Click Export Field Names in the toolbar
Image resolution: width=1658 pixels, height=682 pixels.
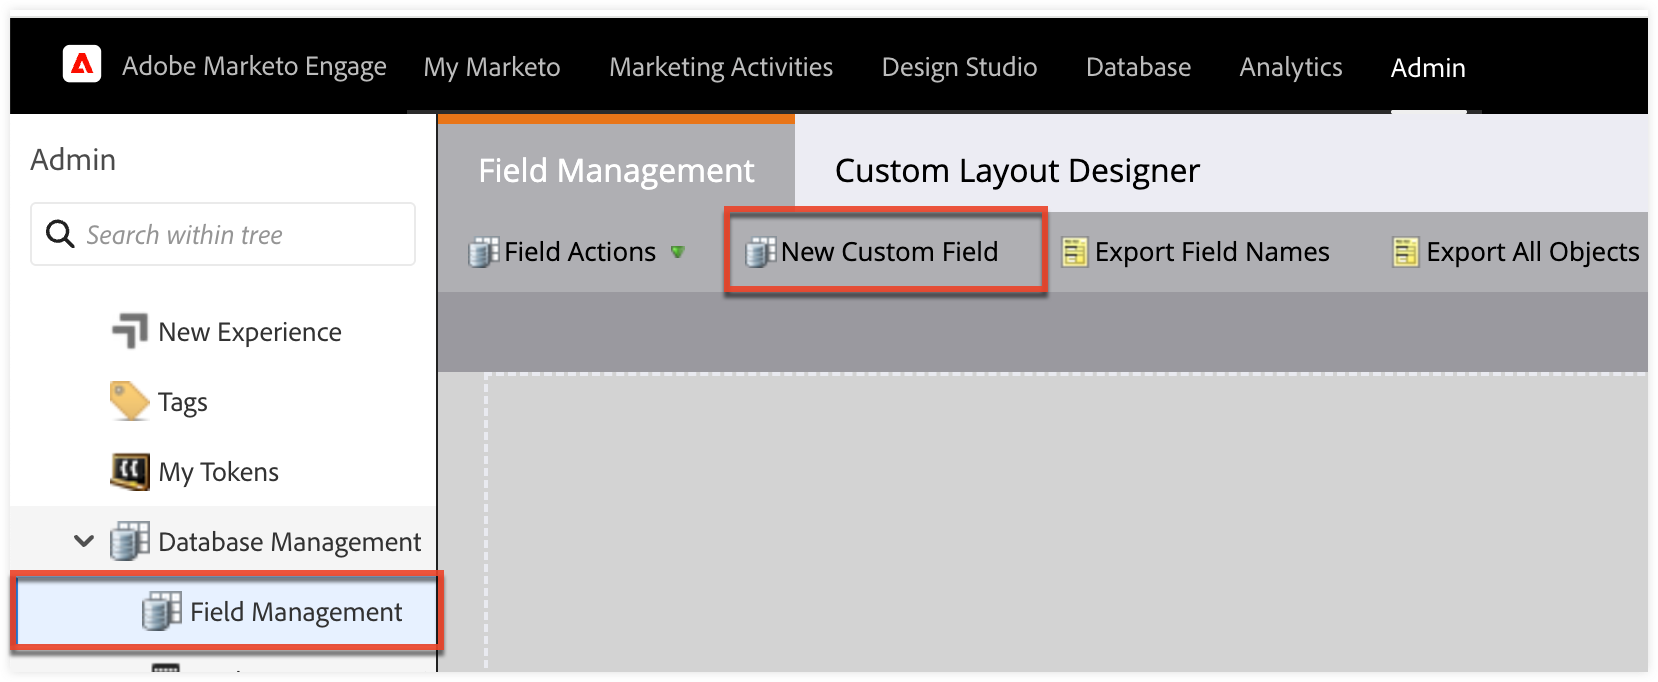tap(1211, 252)
